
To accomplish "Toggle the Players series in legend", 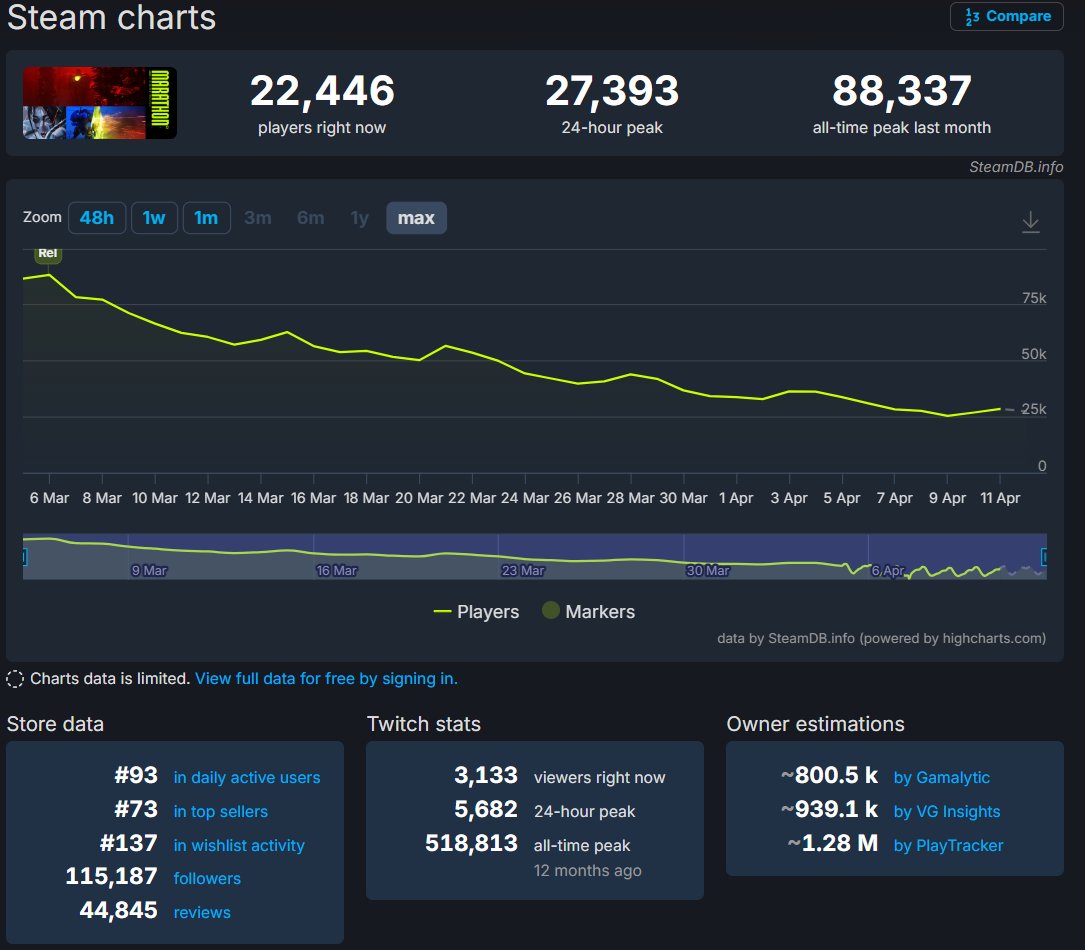I will [x=476, y=612].
